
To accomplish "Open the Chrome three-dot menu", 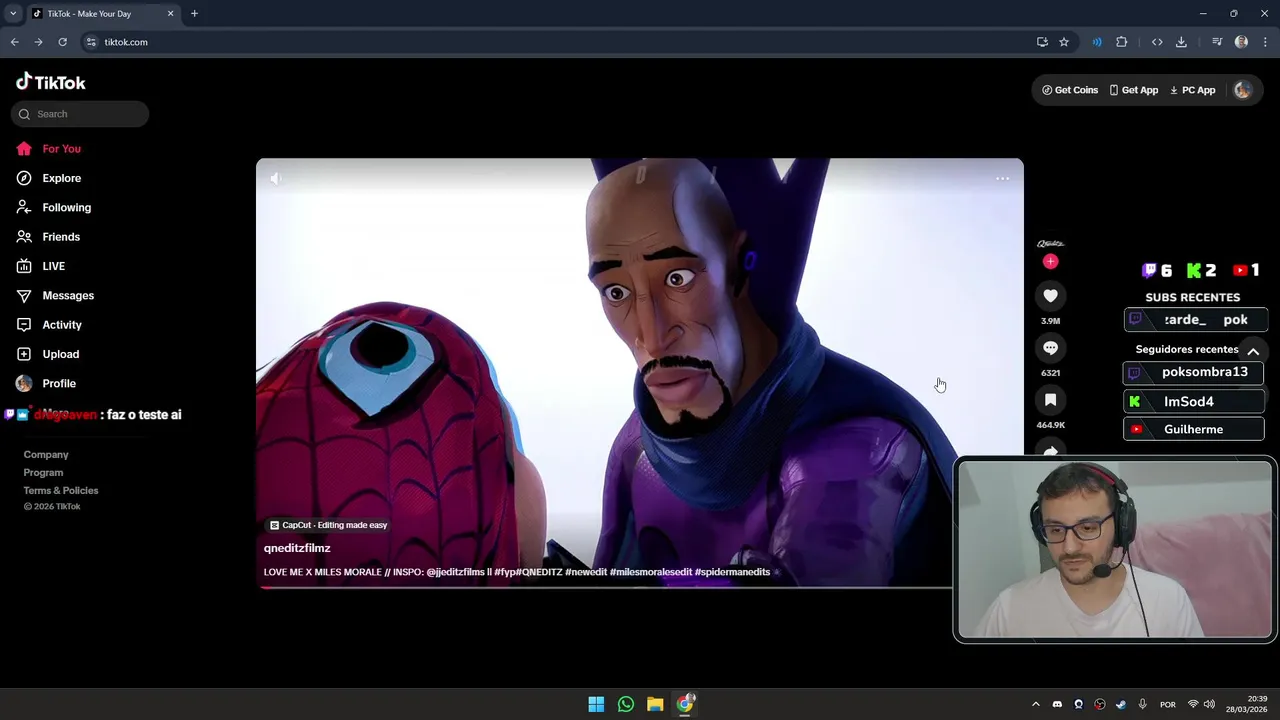I will [x=1265, y=42].
